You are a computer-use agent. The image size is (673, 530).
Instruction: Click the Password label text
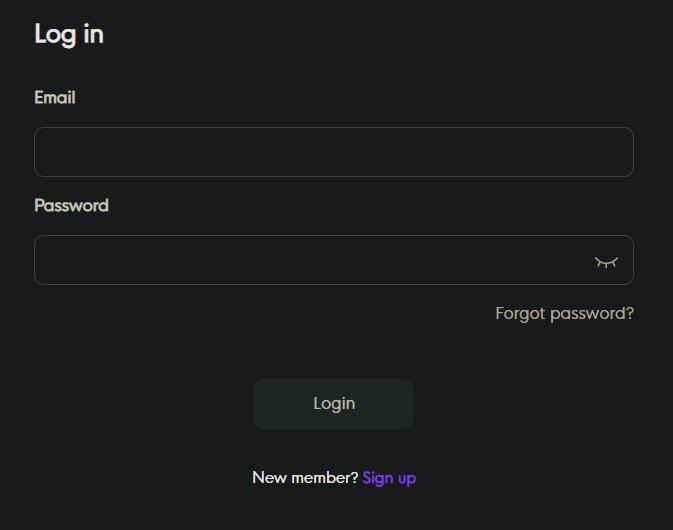coord(71,205)
